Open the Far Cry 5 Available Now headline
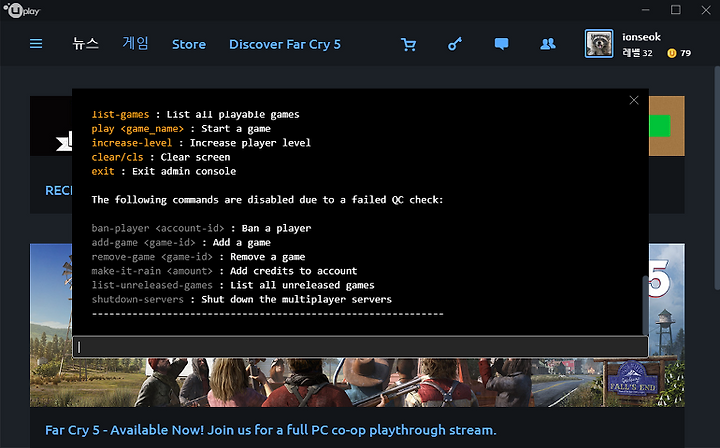Screen dimensions: 720x448 pyautogui.click(x=270, y=430)
